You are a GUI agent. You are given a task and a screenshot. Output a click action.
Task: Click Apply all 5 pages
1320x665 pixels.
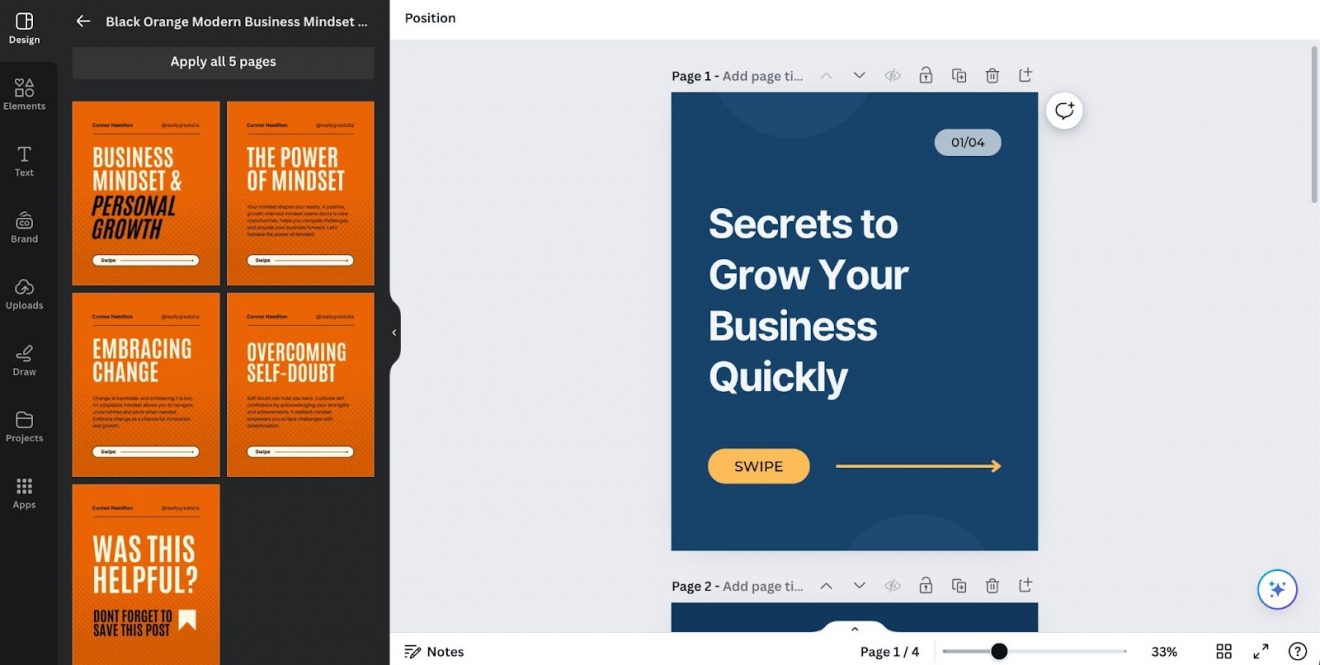[222, 62]
